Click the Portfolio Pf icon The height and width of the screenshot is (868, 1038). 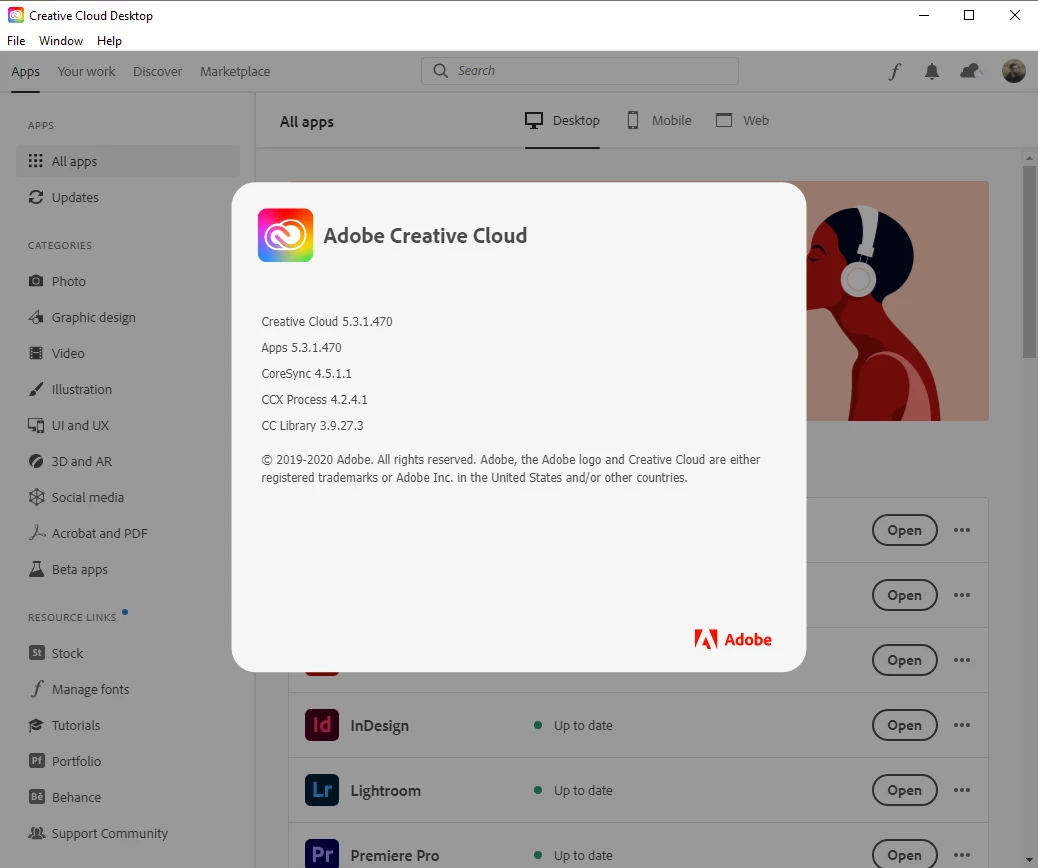[x=37, y=761]
